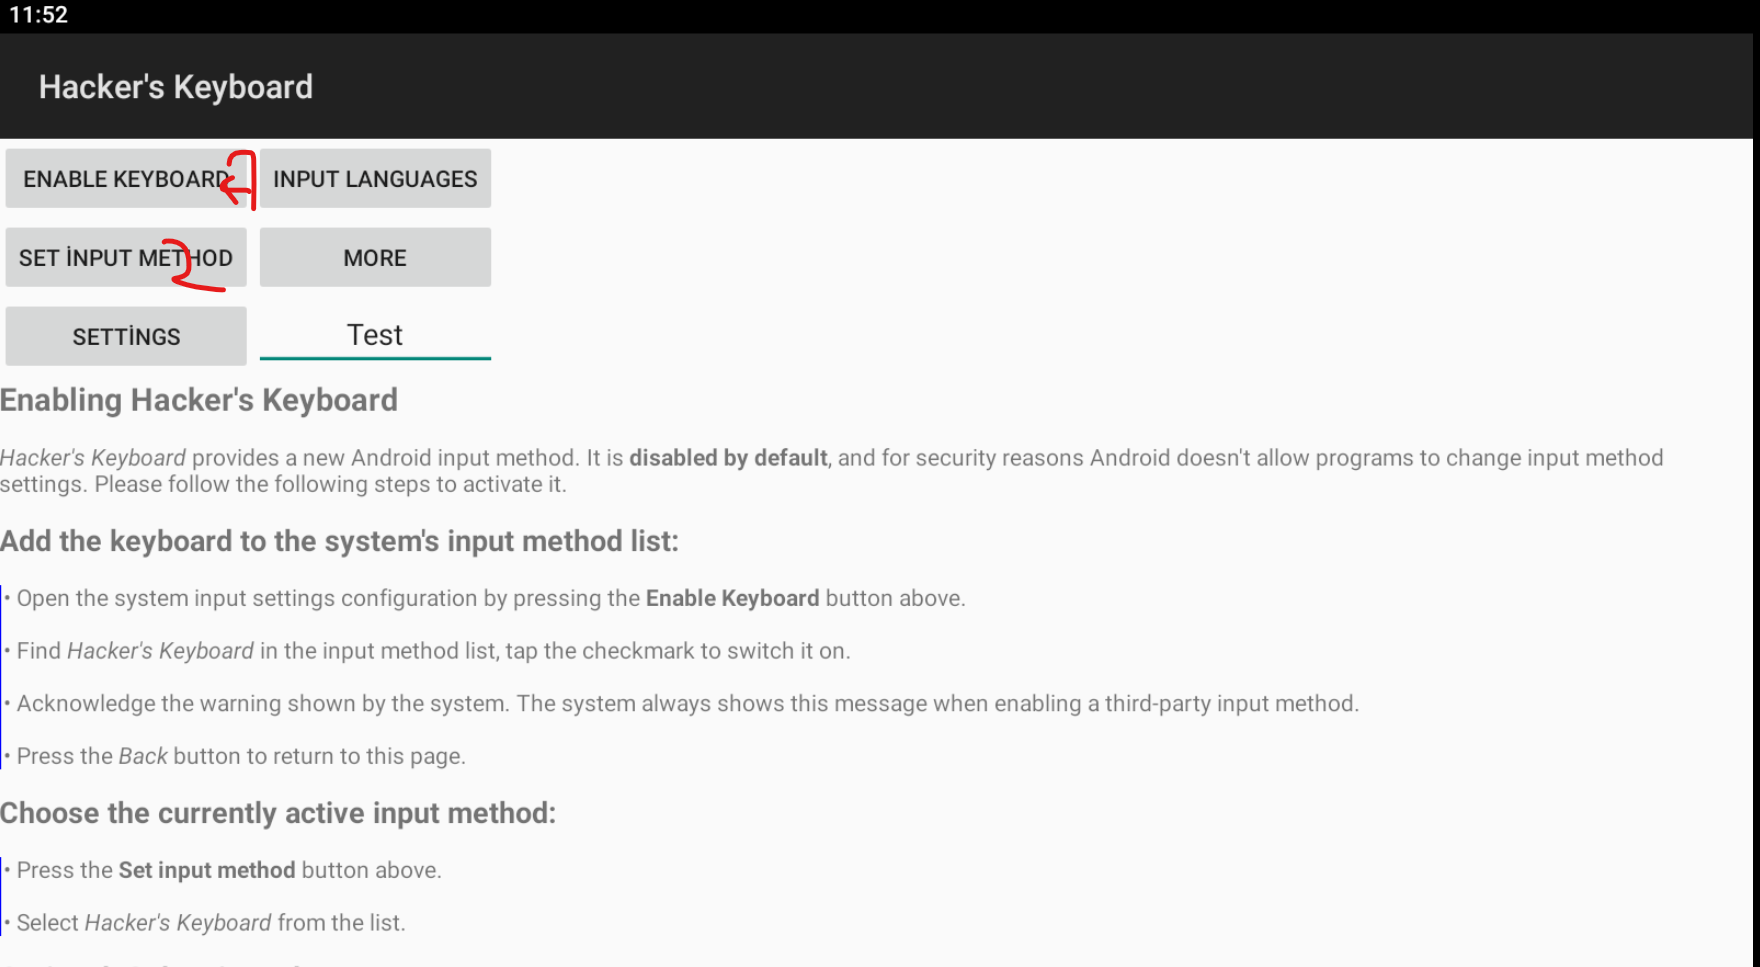The height and width of the screenshot is (967, 1760).
Task: Click "Select Hacker's Keyboard from the list" line
Action: pyautogui.click(x=211, y=923)
